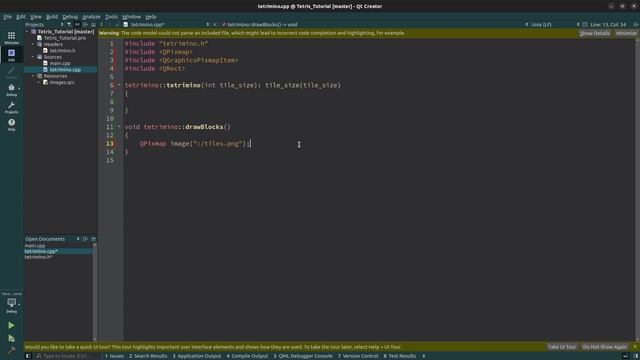The height and width of the screenshot is (360, 640).
Task: Click the Take UI Tour button
Action: 562,347
